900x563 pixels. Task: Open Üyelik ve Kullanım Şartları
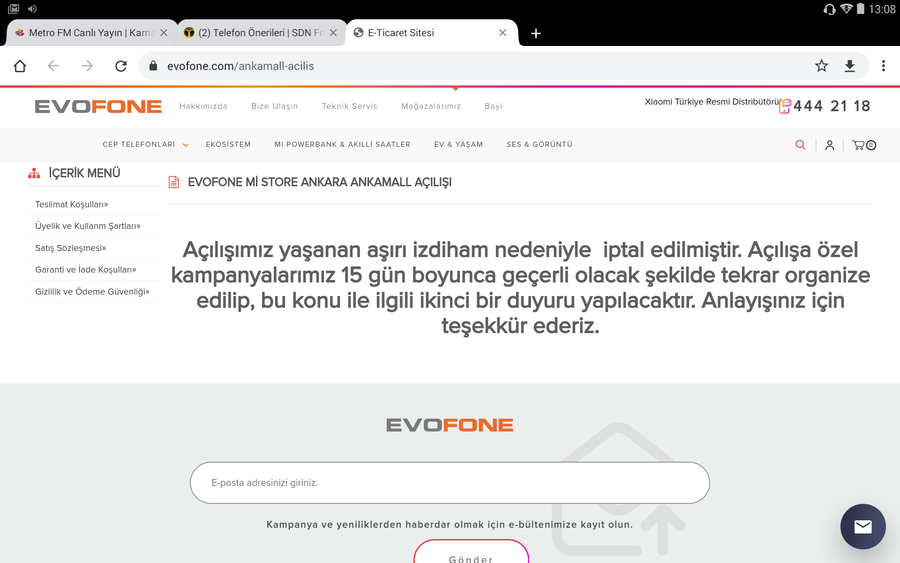[x=87, y=226]
